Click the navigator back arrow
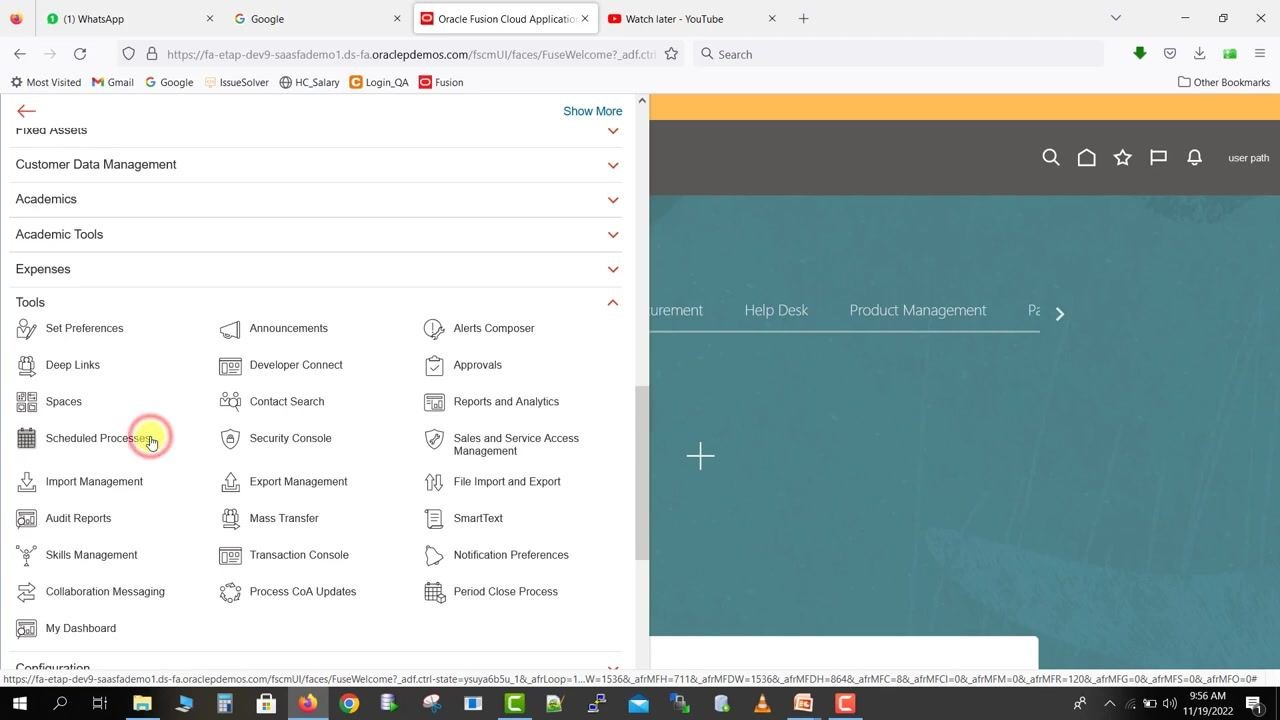This screenshot has height=720, width=1280. (26, 111)
